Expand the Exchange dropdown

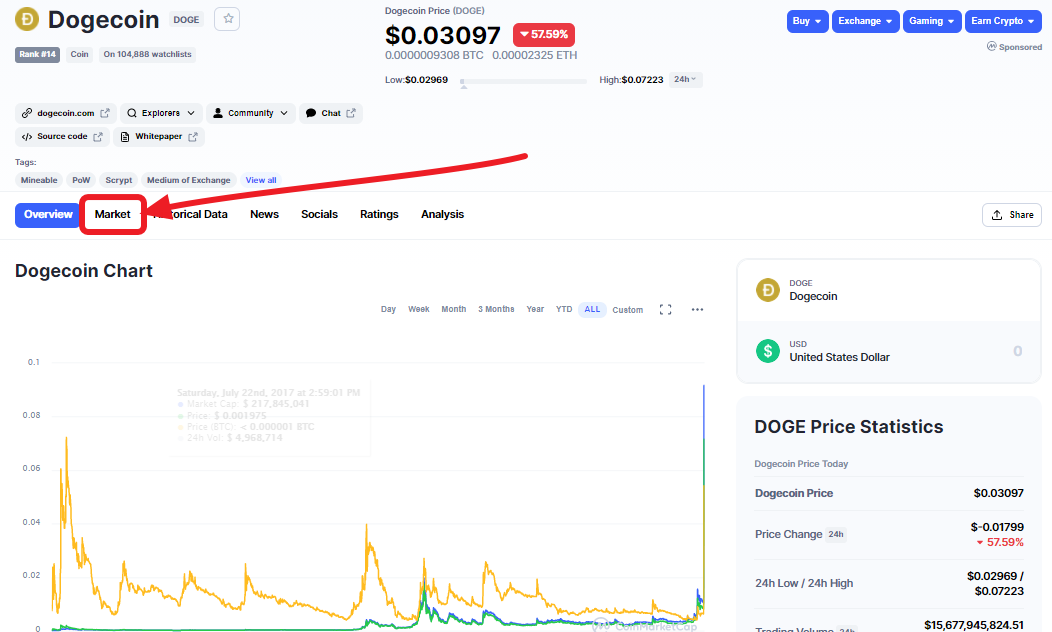(x=865, y=21)
